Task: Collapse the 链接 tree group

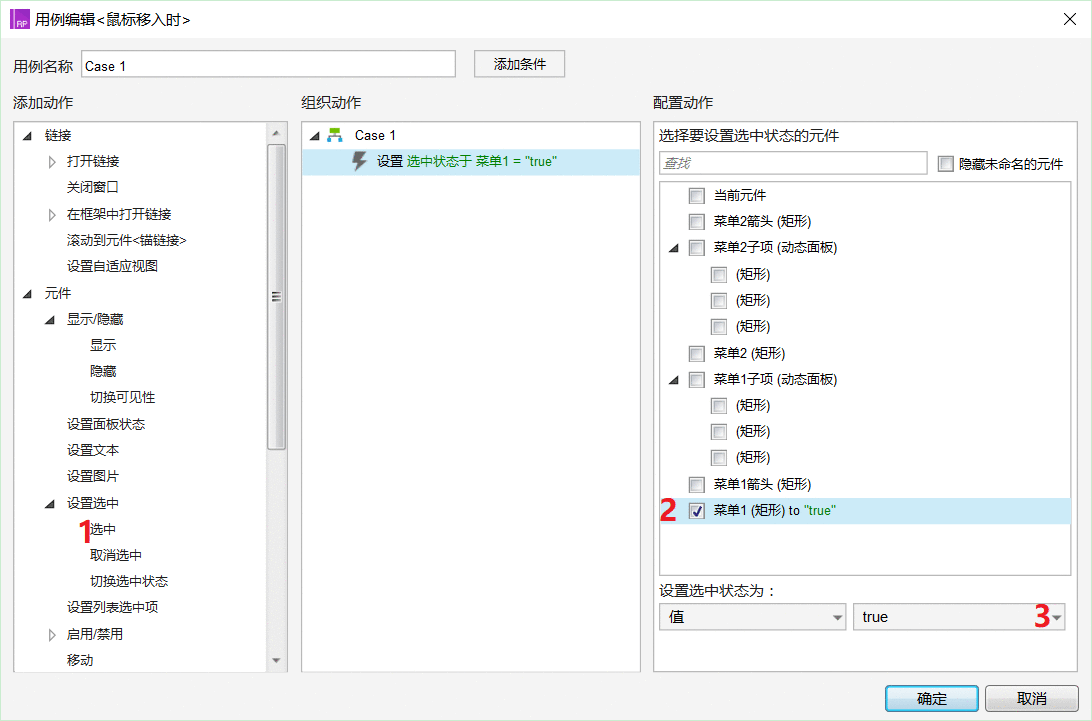Action: point(28,136)
